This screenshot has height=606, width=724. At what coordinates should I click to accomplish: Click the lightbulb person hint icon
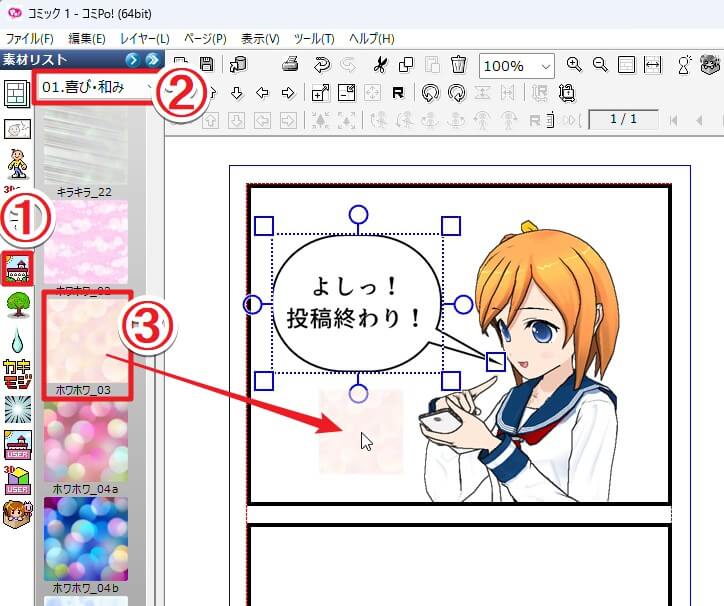684,65
